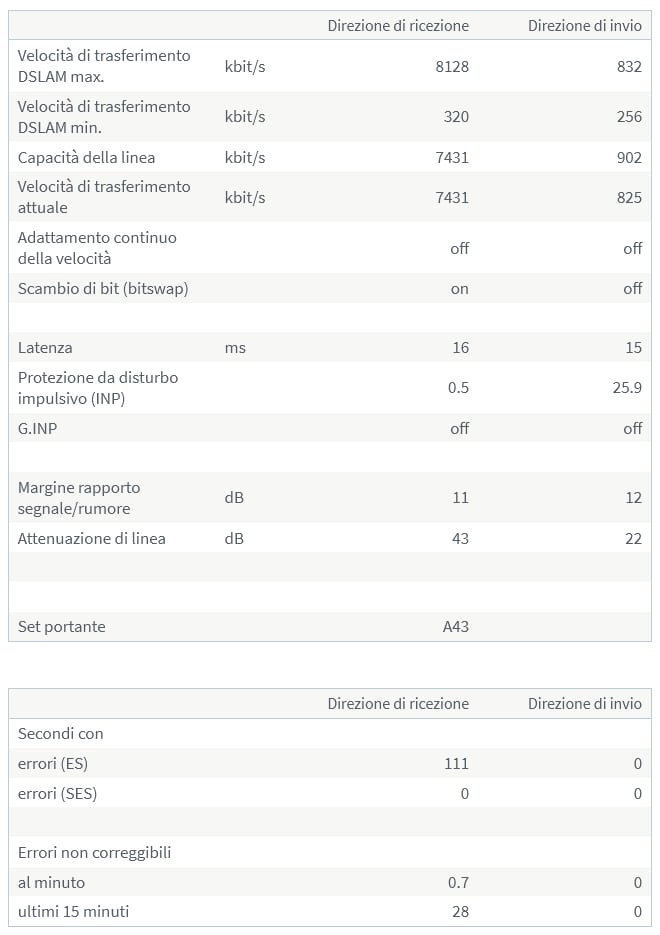Select the Latenza row label
Image resolution: width=660 pixels, height=935 pixels.
[x=45, y=348]
